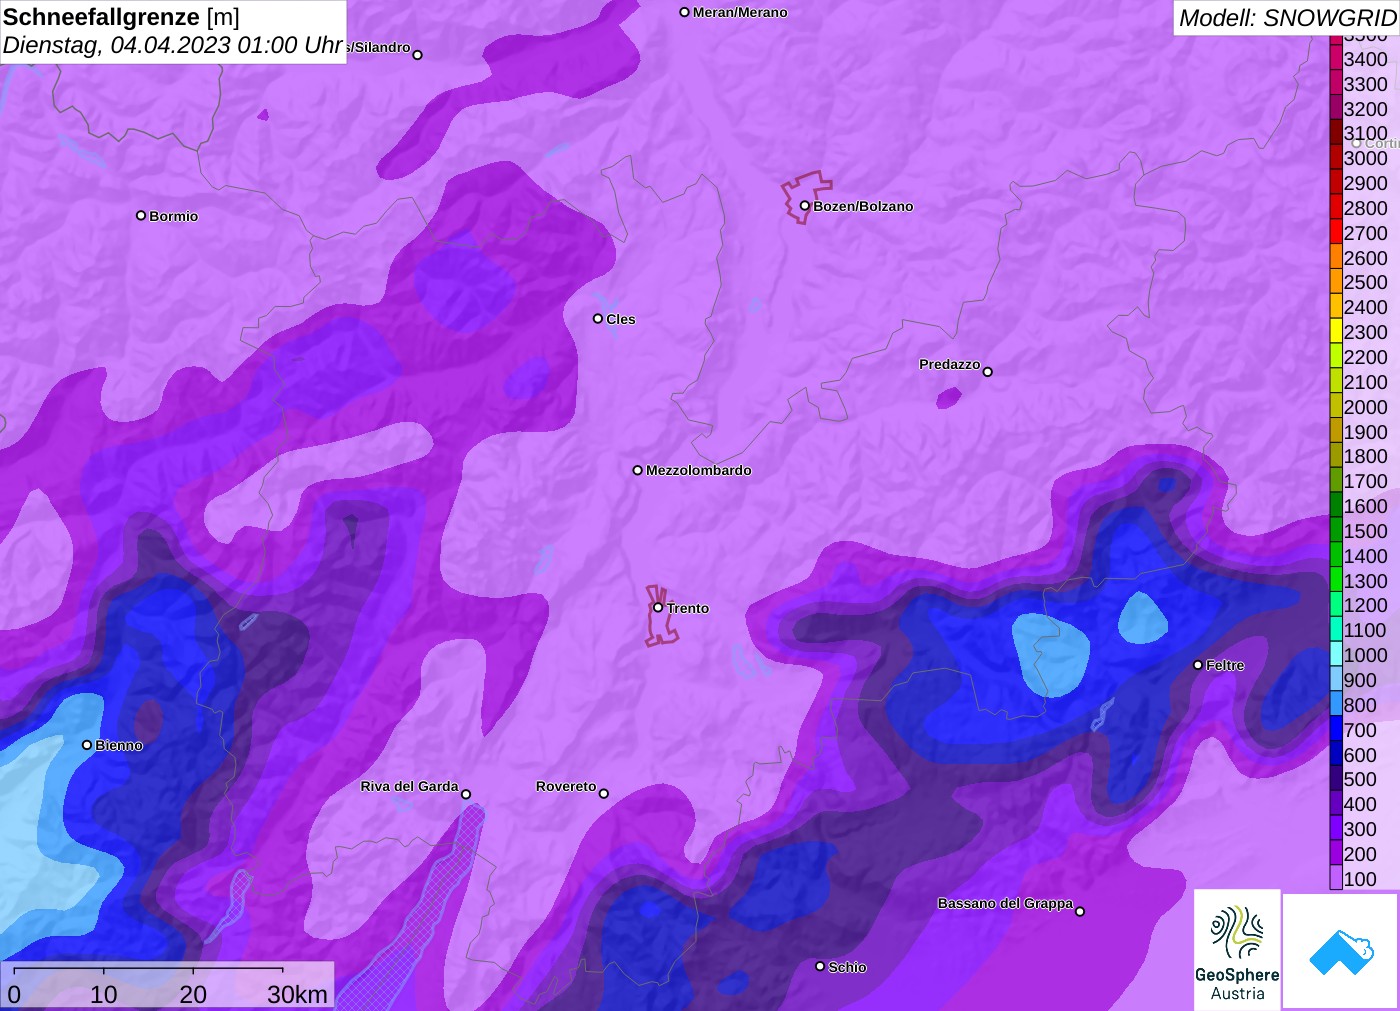Click the 700 m blue legend swatch

(x=1336, y=730)
